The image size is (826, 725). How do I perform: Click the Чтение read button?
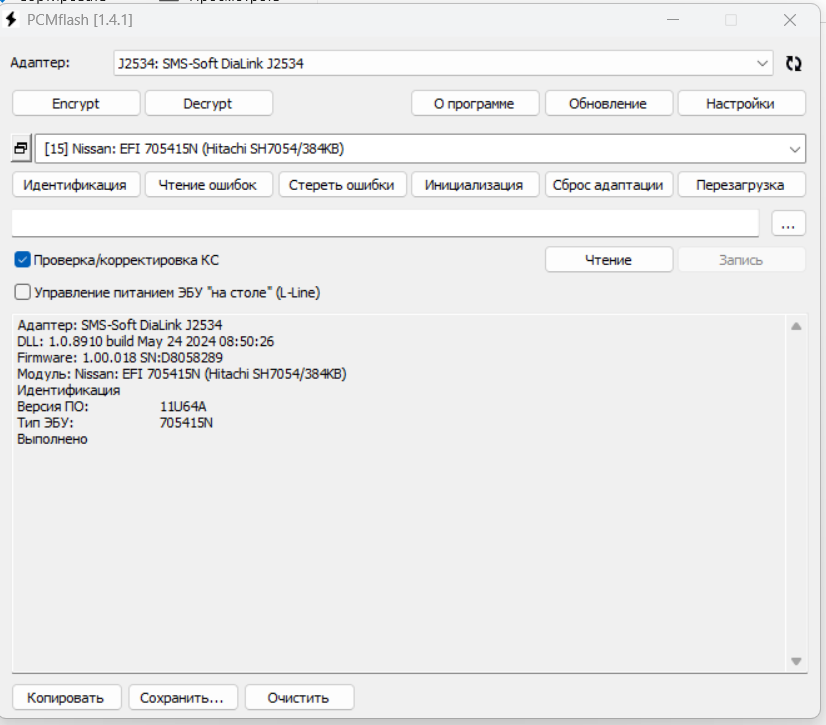pyautogui.click(x=608, y=260)
